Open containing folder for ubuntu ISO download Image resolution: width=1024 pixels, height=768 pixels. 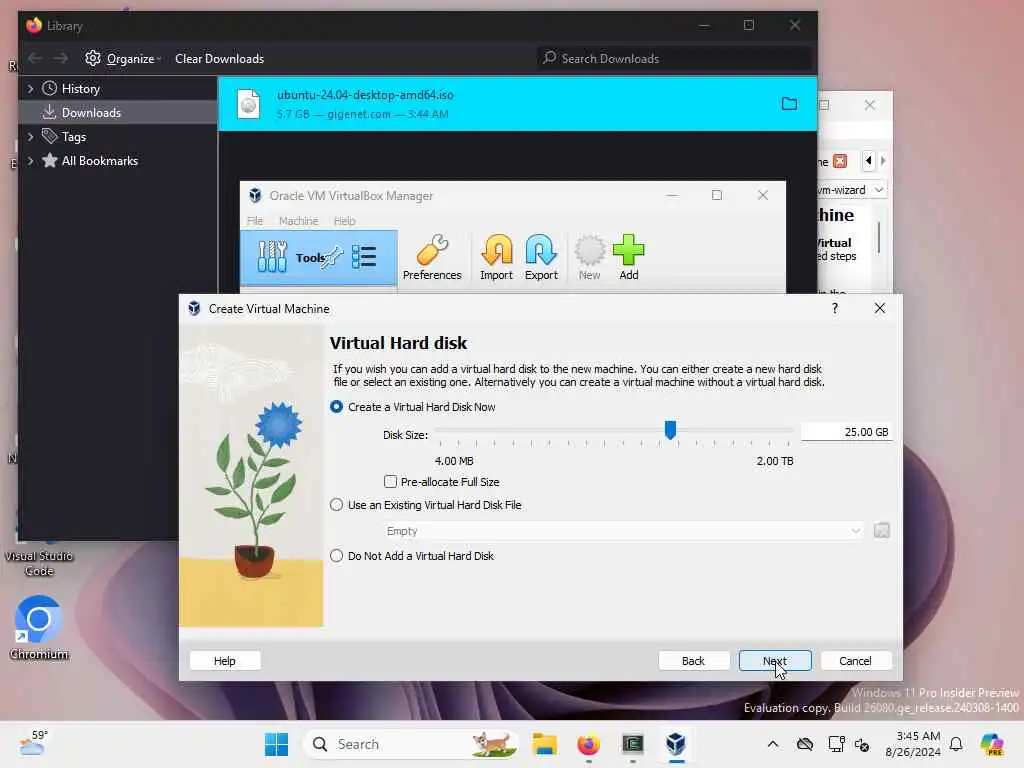coord(789,104)
